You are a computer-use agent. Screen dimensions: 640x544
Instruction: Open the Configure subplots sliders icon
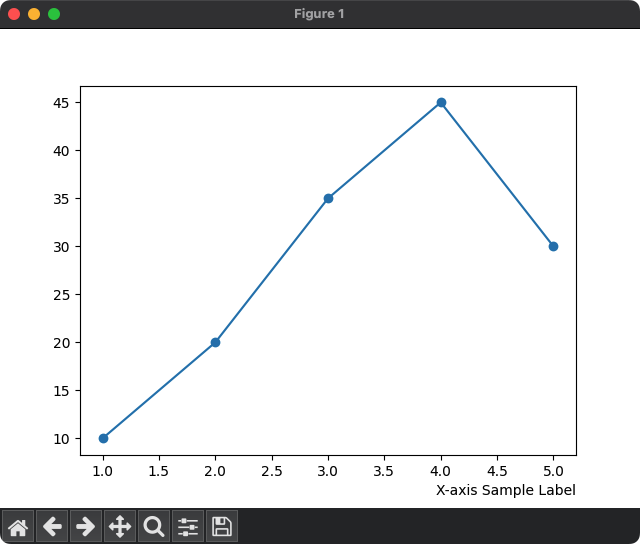tap(188, 526)
